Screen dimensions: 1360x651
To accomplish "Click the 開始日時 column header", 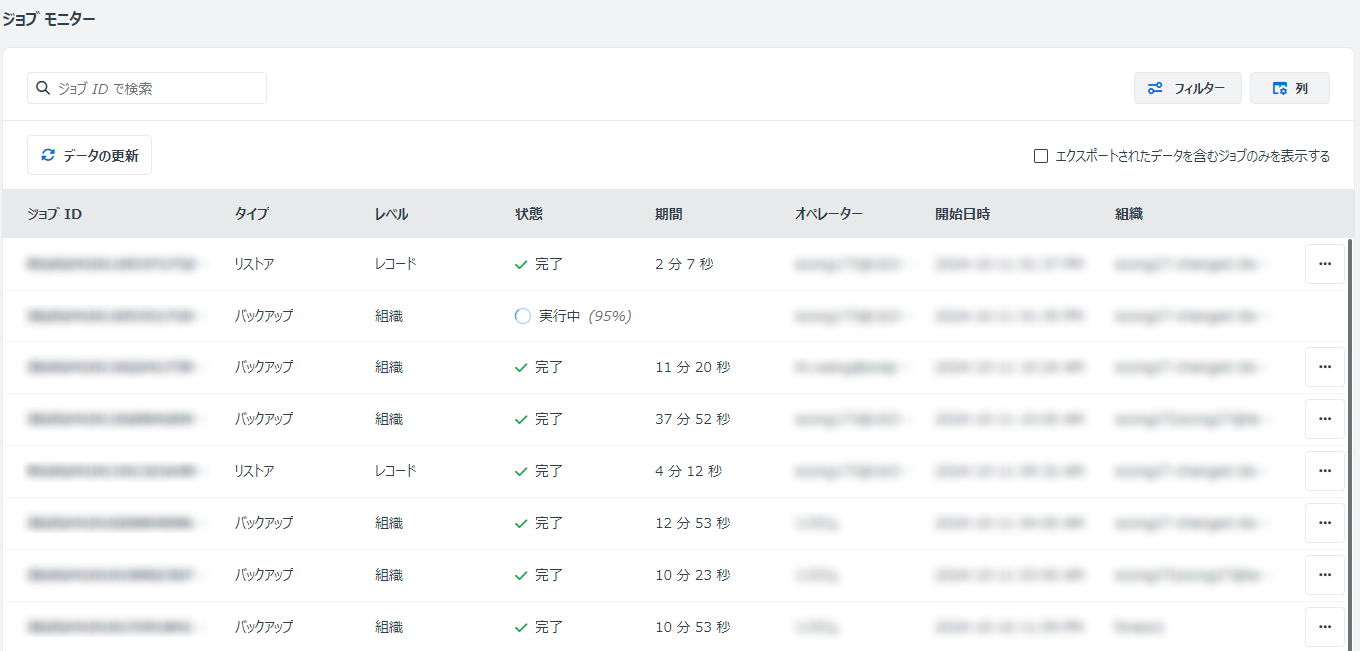I will pos(963,214).
